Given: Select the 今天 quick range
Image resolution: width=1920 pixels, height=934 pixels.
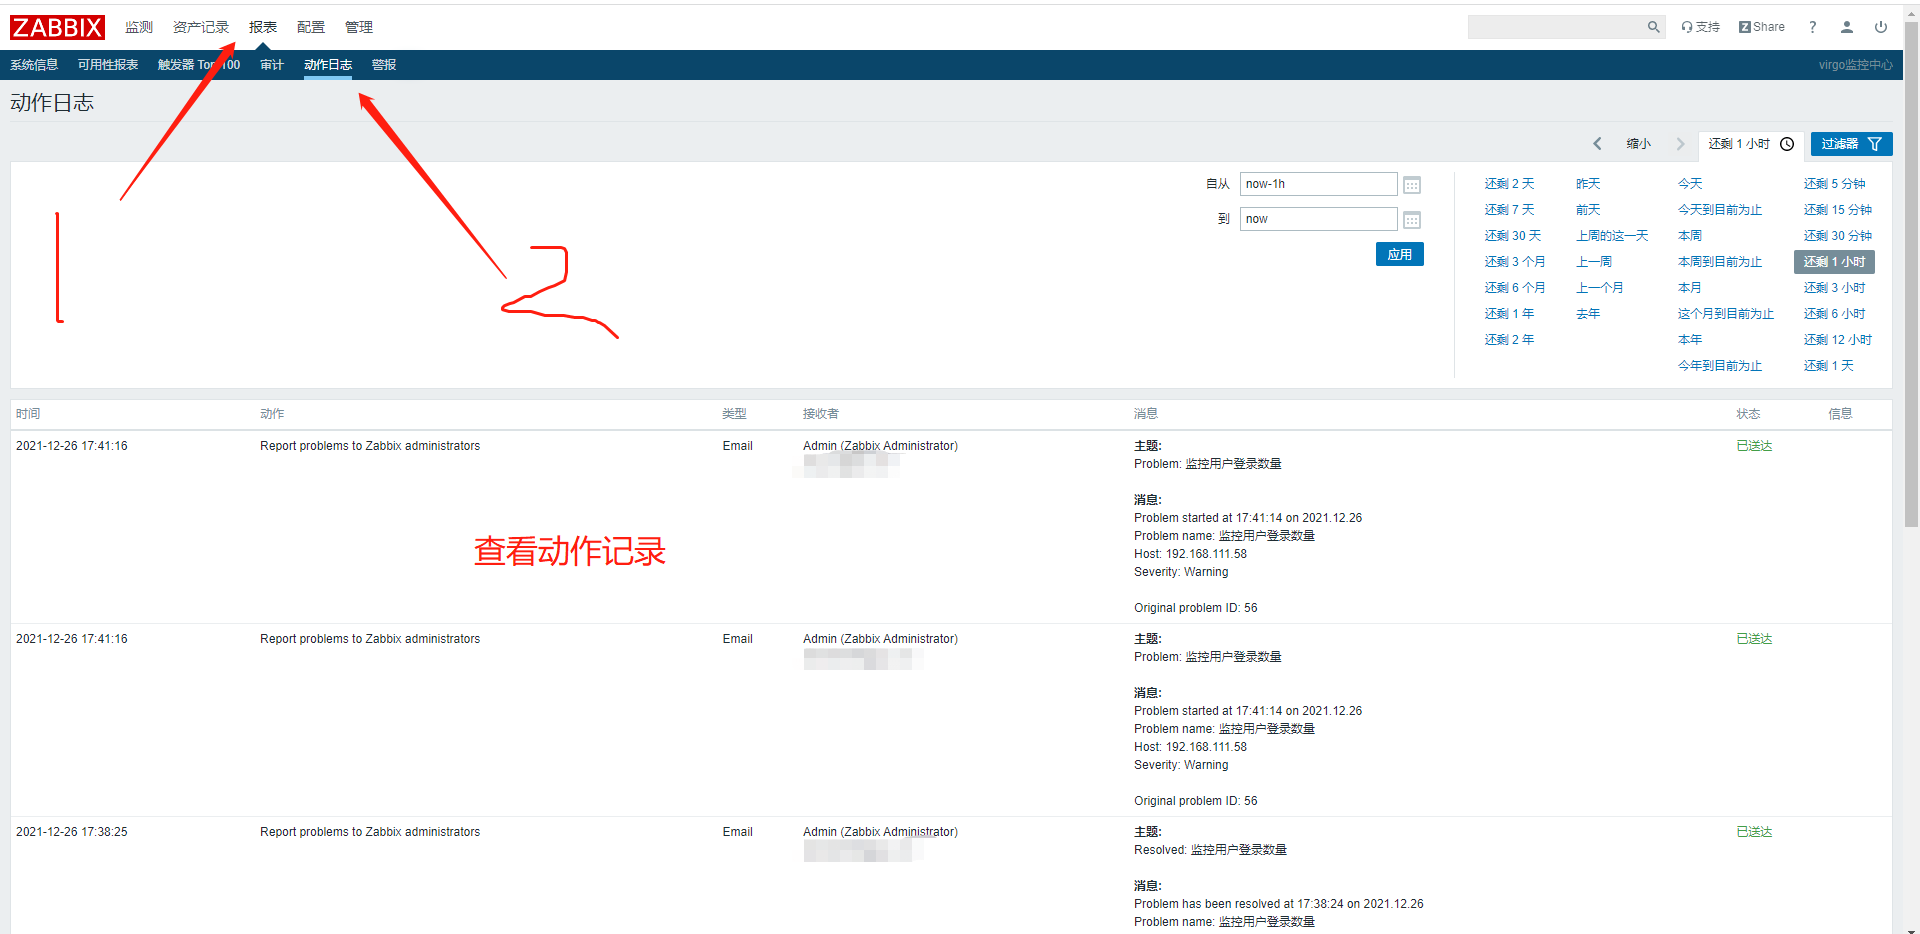Looking at the screenshot, I should 1689,183.
